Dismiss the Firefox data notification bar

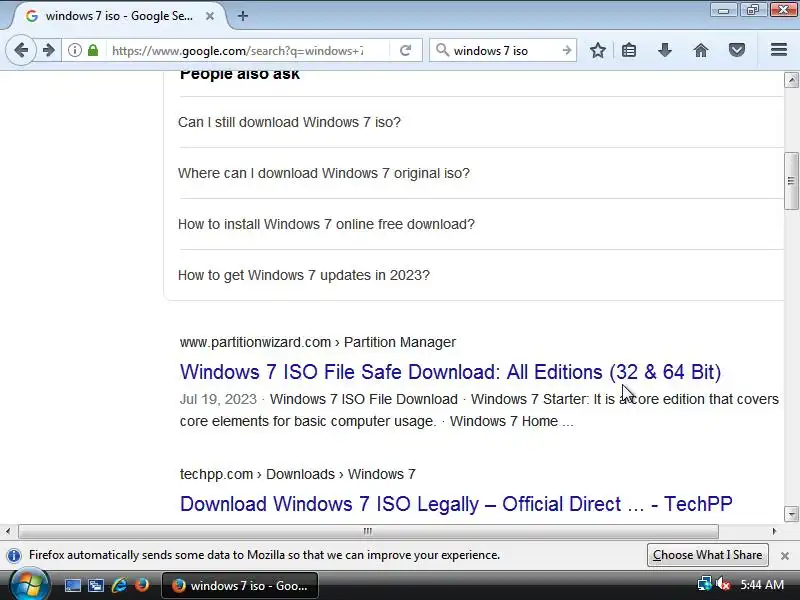click(785, 556)
